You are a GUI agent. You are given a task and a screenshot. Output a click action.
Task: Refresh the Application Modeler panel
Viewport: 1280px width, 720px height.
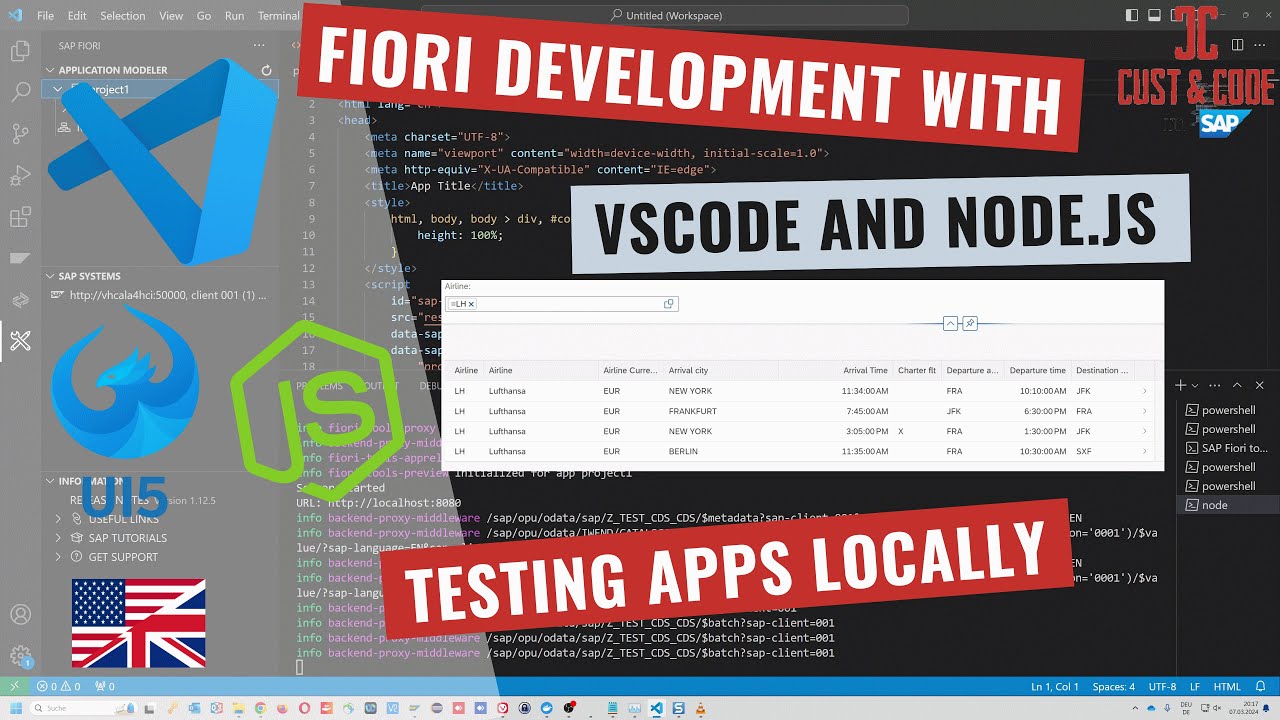click(266, 70)
